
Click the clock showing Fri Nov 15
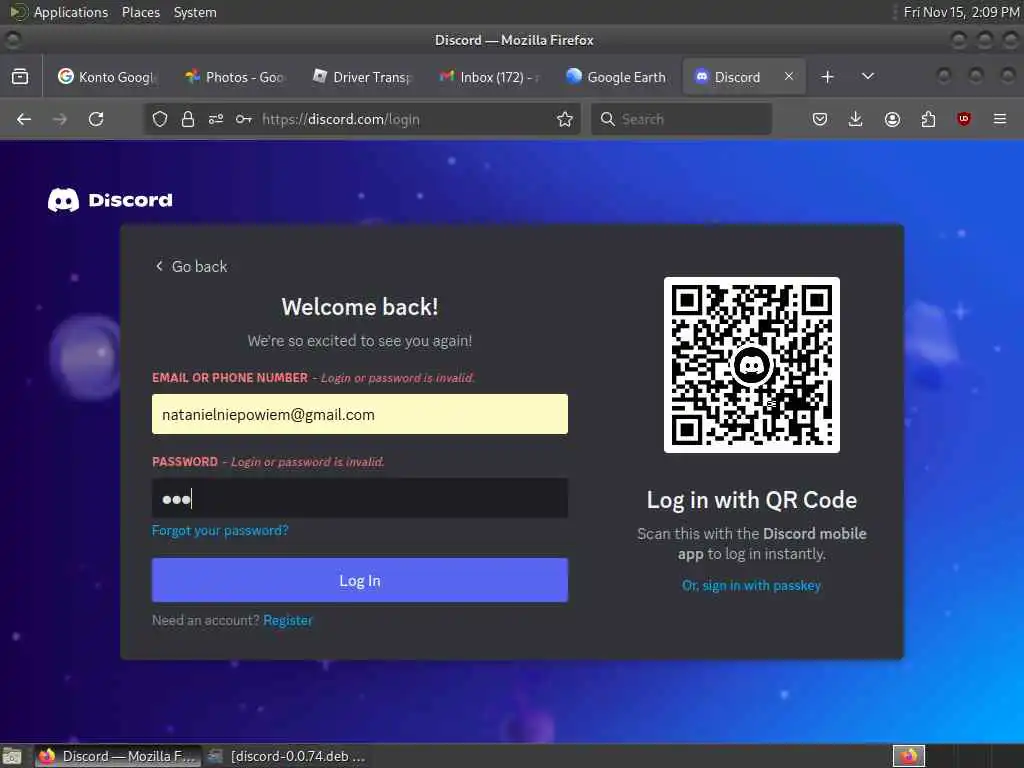[961, 12]
